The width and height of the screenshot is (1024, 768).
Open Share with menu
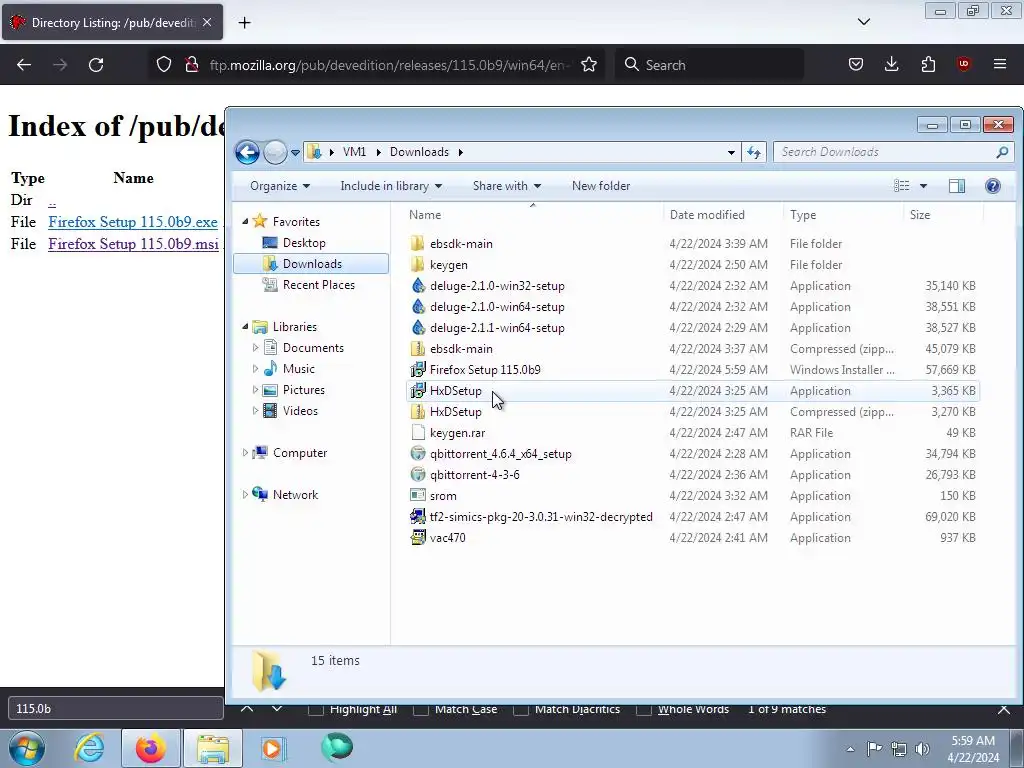click(x=507, y=186)
